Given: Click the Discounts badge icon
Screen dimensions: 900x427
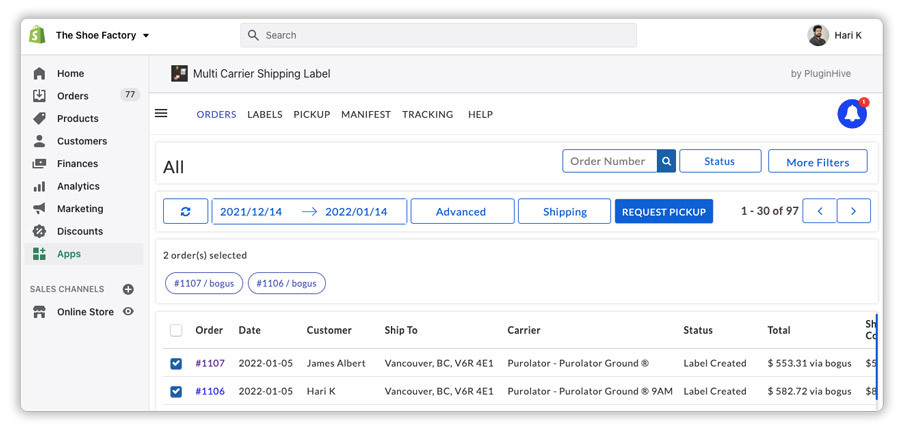Looking at the screenshot, I should tap(39, 231).
